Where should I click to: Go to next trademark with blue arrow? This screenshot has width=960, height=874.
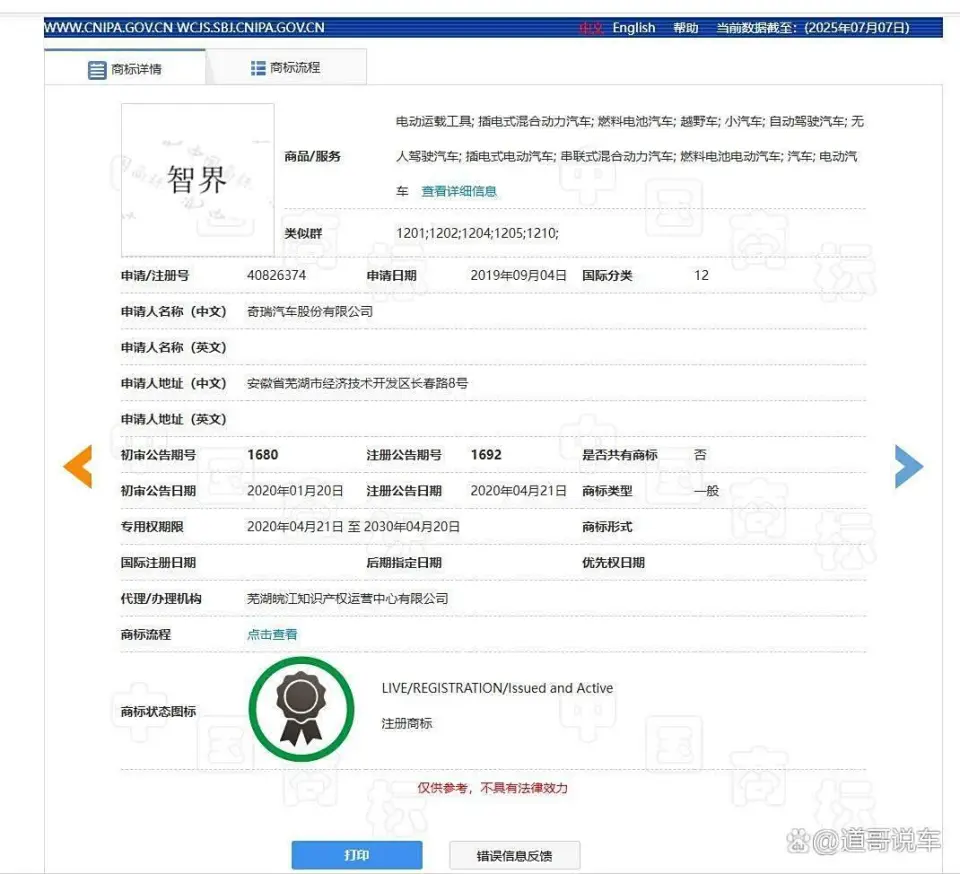click(x=909, y=466)
